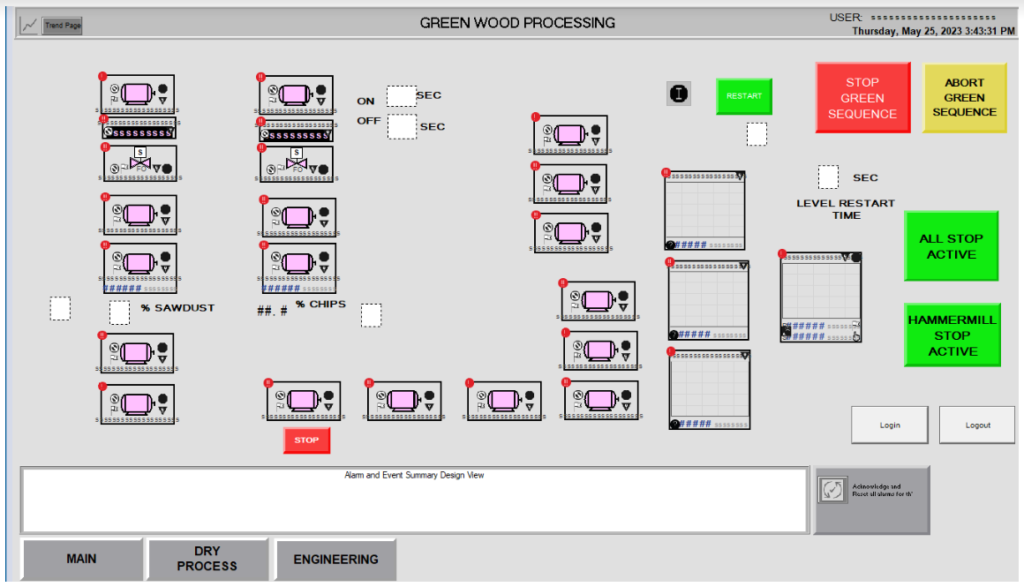Open the ENGINEERING tab
The image size is (1024, 587).
pyautogui.click(x=336, y=560)
